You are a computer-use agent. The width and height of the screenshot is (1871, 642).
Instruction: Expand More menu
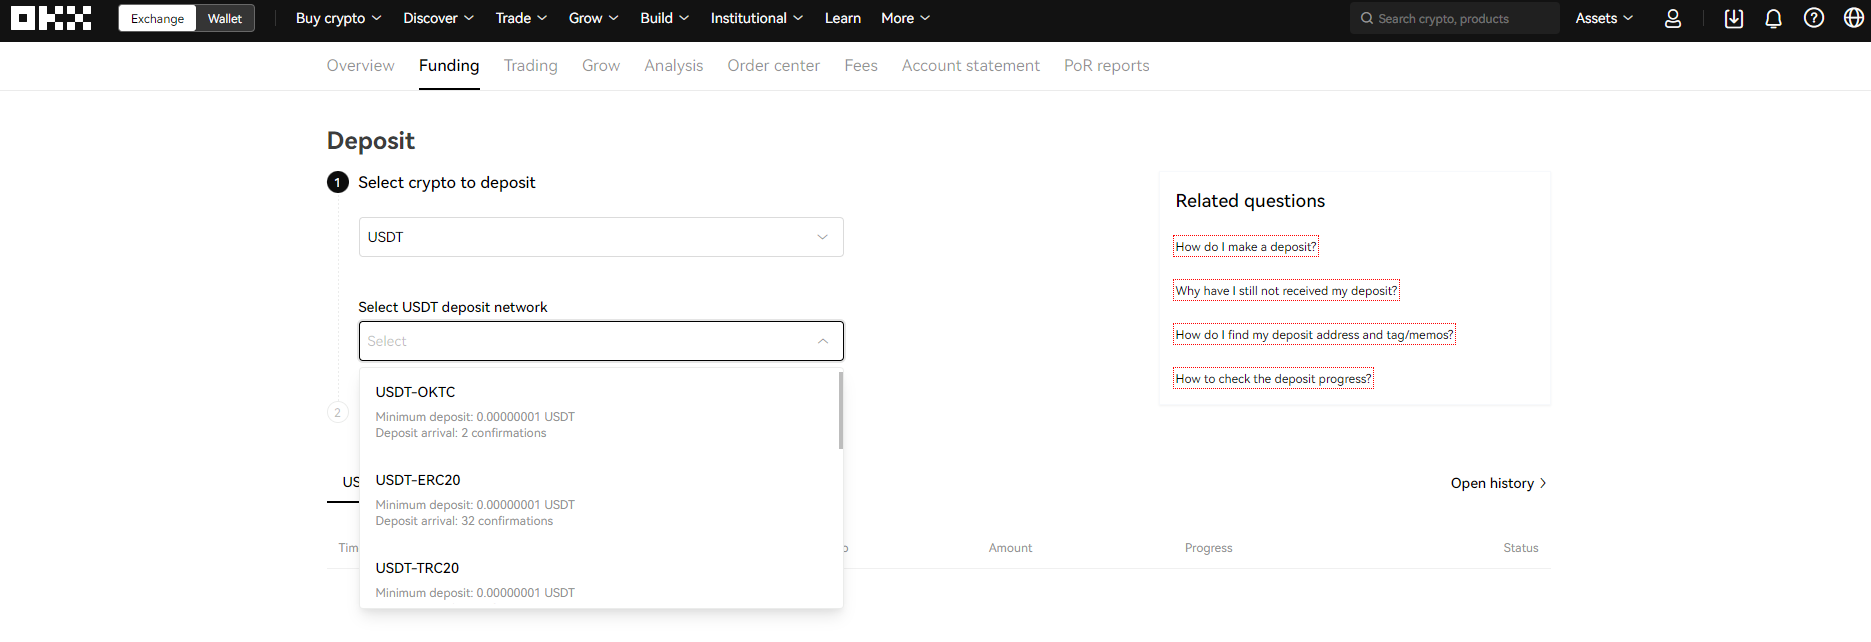[905, 19]
